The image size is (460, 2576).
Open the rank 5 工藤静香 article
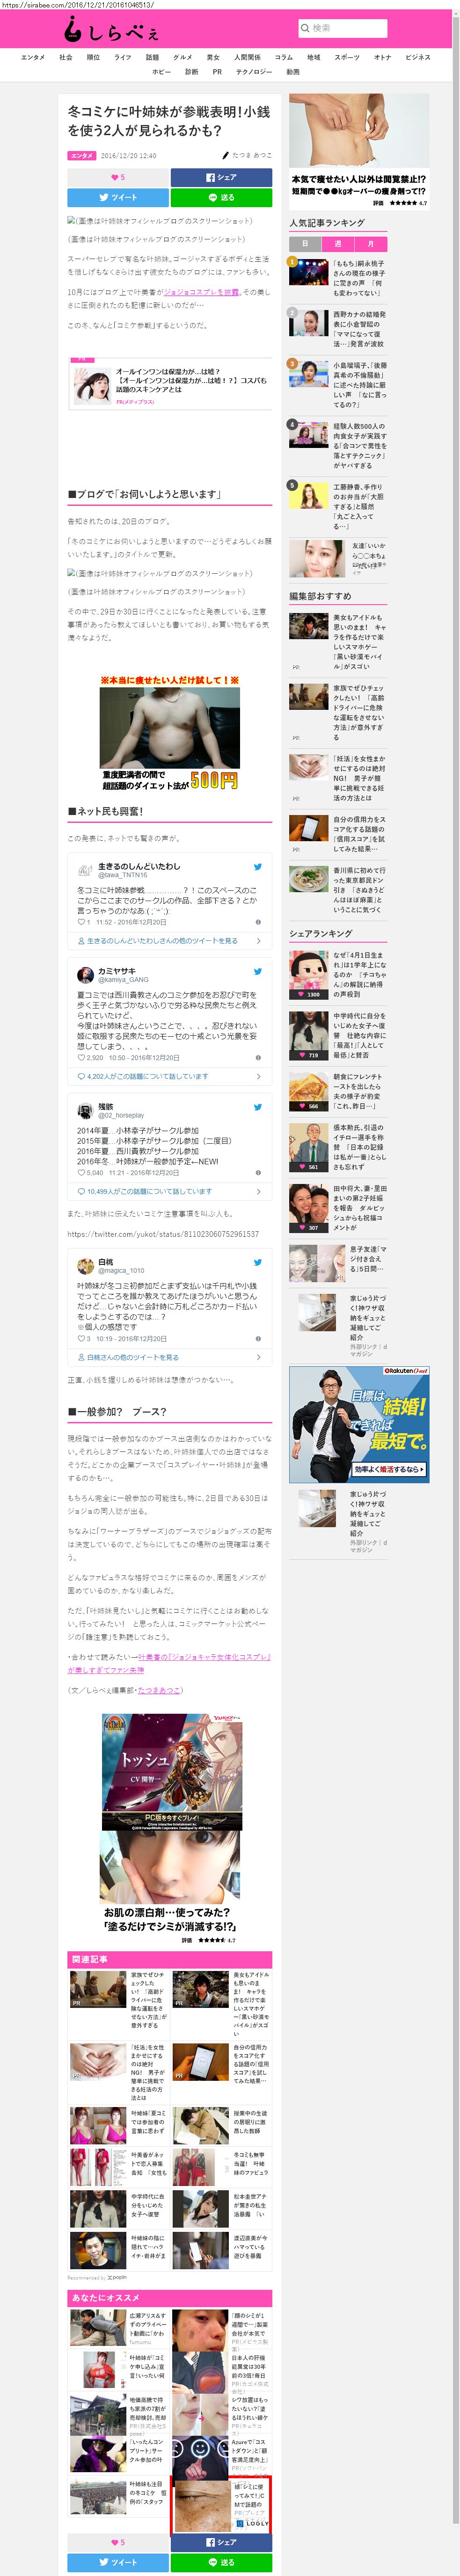point(337,506)
